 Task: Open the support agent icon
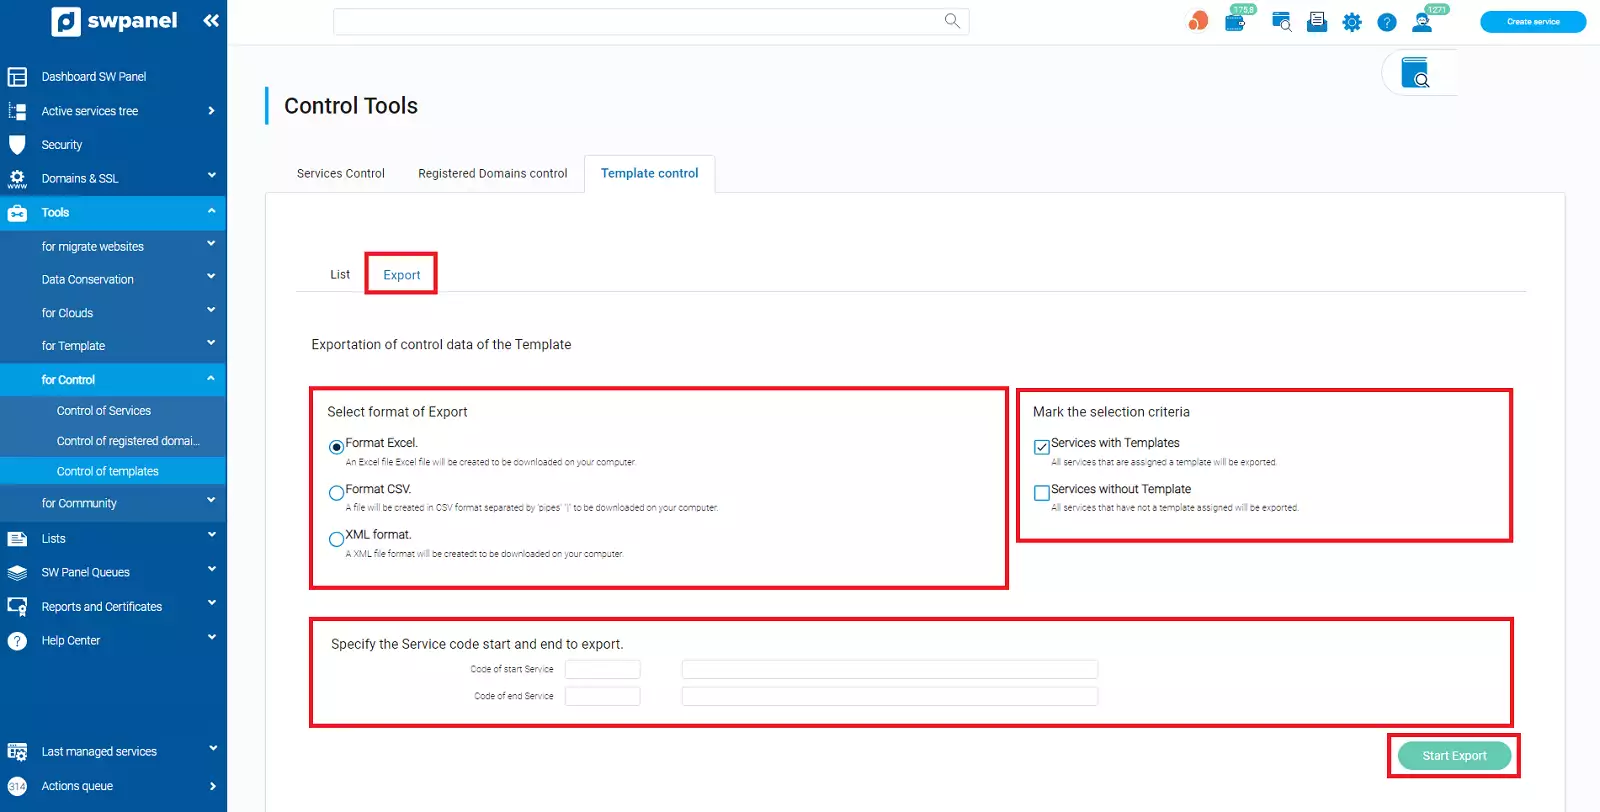[x=1421, y=22]
